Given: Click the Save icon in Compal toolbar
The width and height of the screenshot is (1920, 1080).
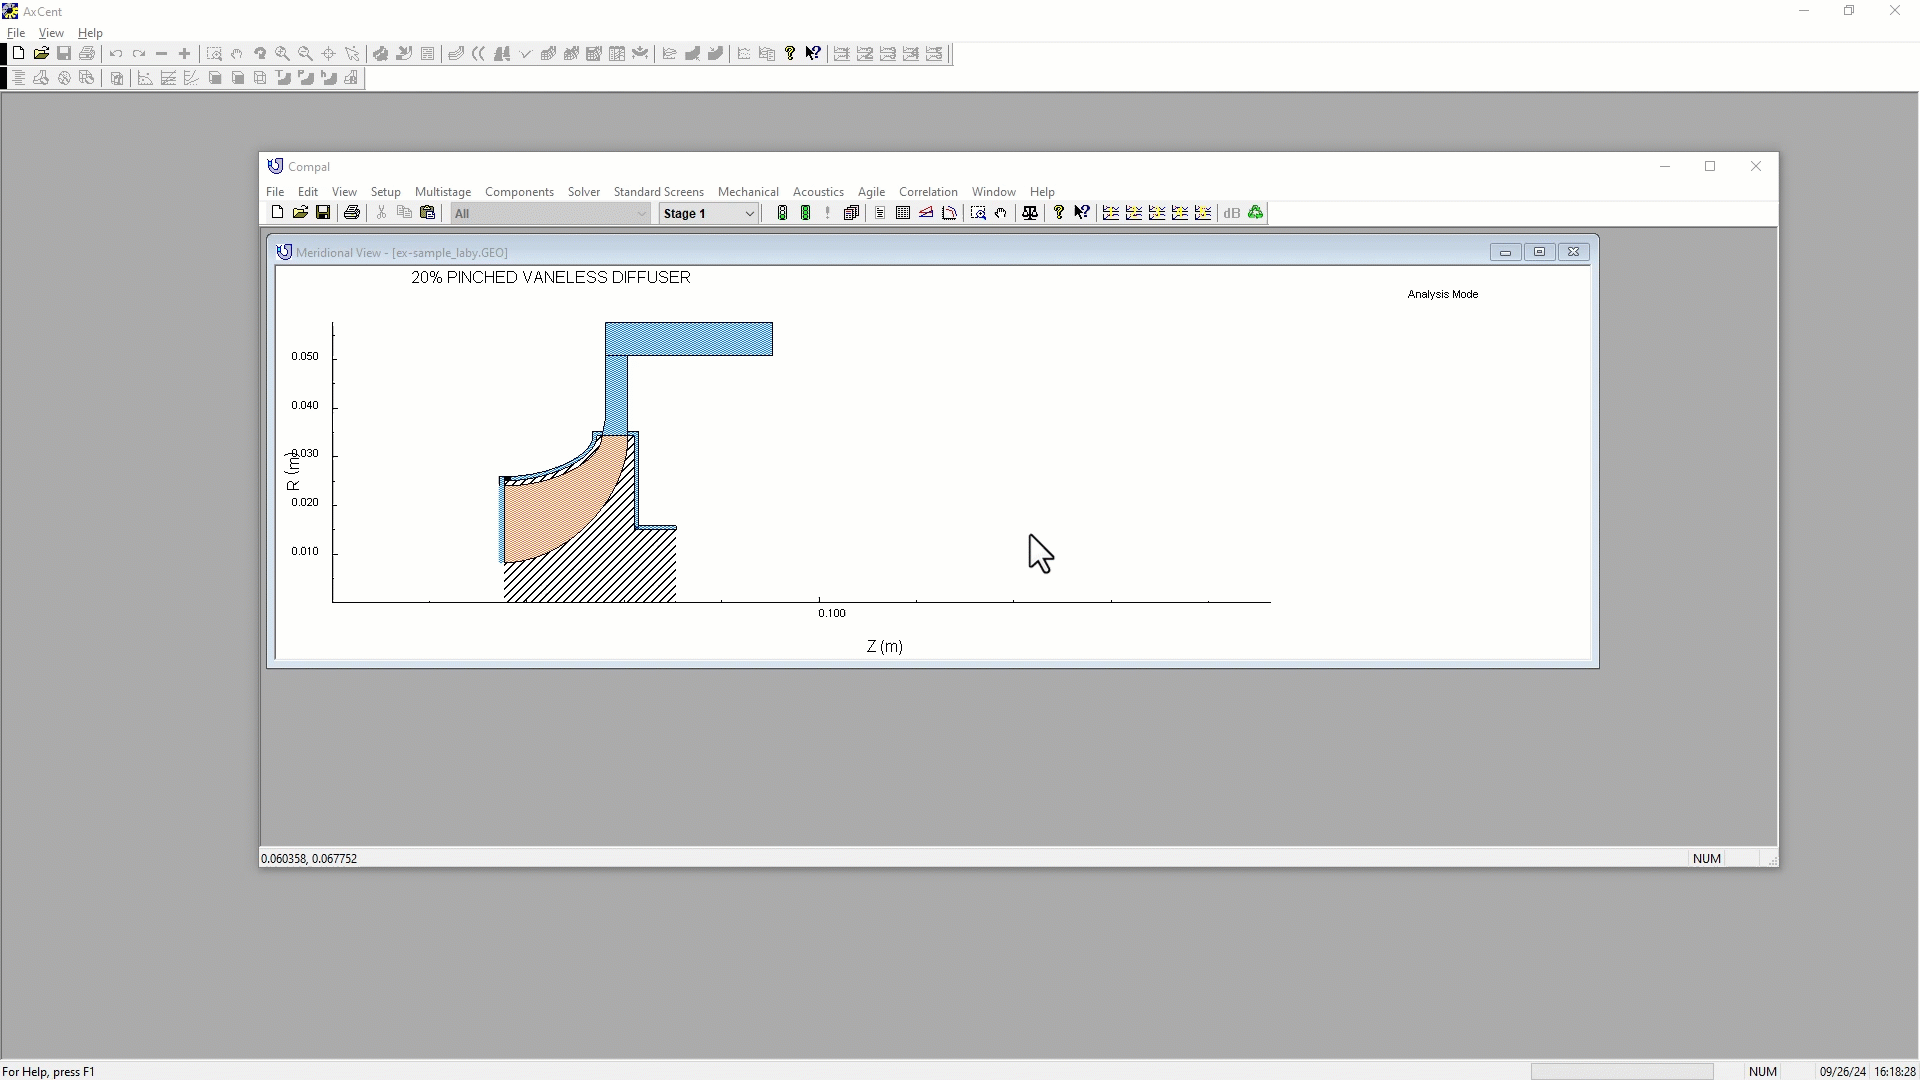Looking at the screenshot, I should pyautogui.click(x=323, y=213).
